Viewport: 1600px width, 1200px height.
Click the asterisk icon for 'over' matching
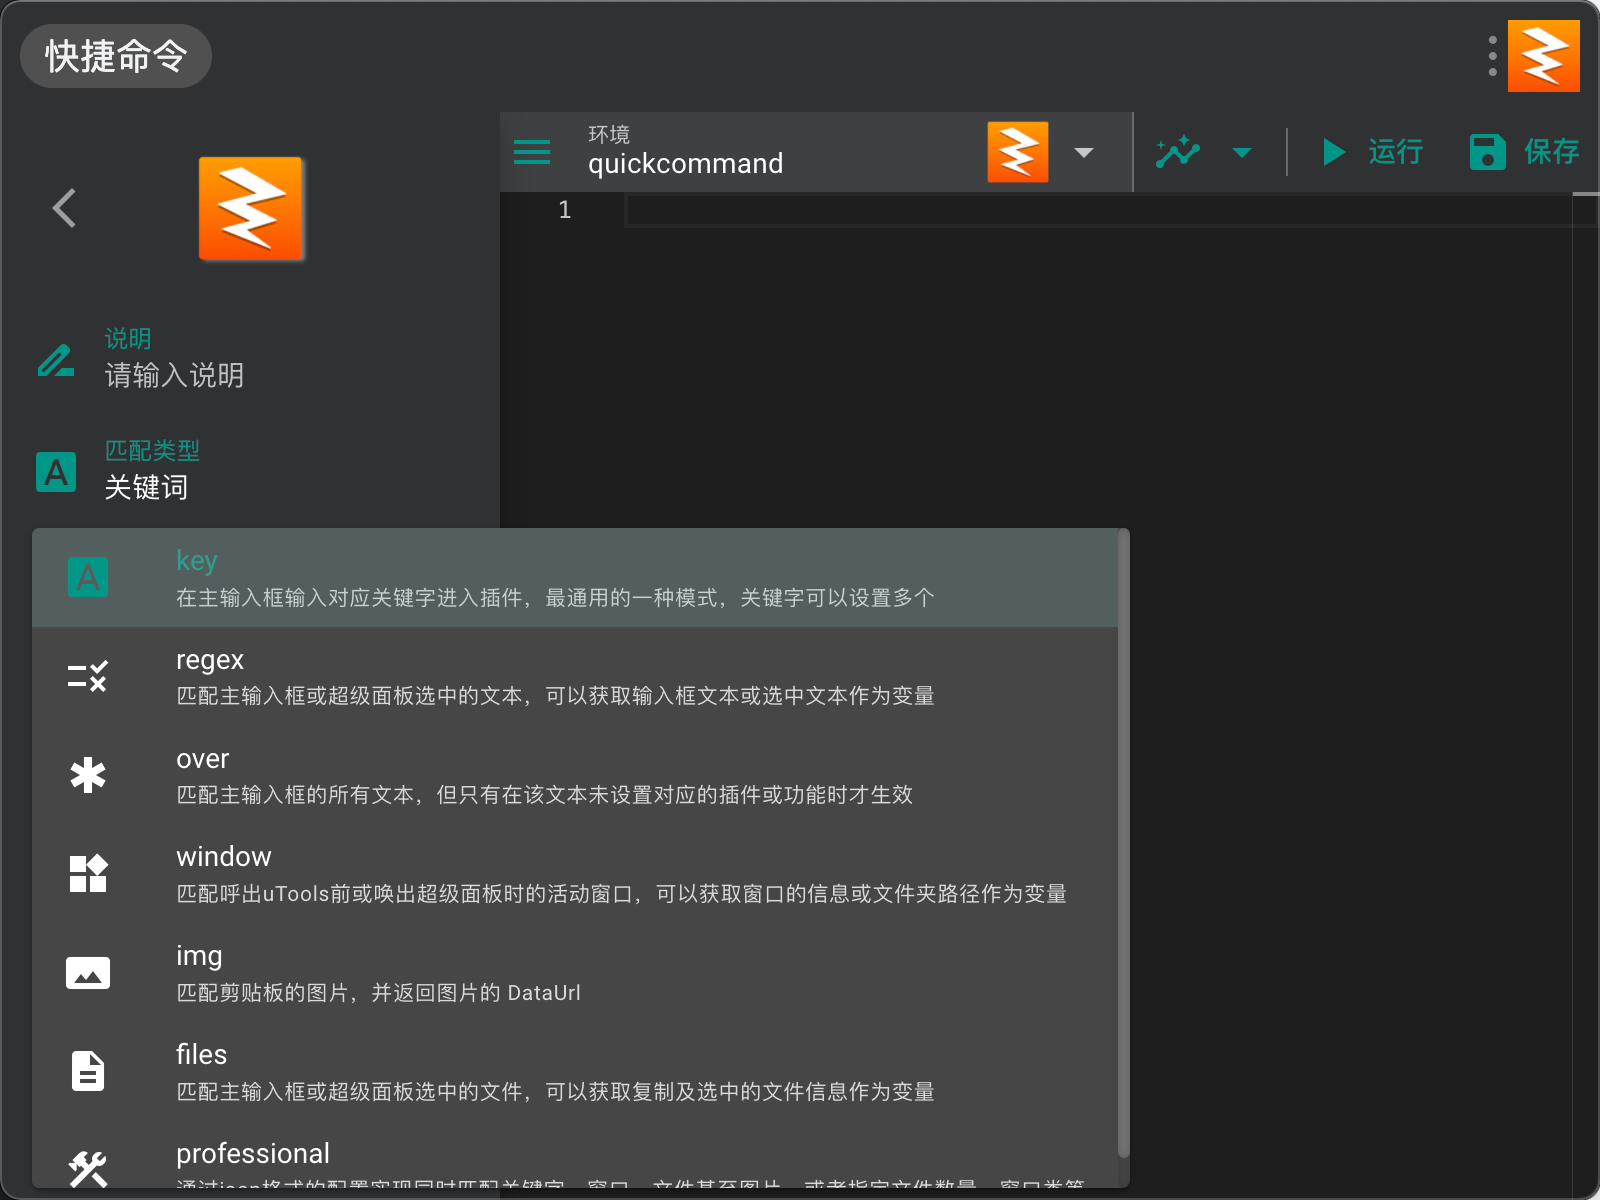click(x=88, y=774)
